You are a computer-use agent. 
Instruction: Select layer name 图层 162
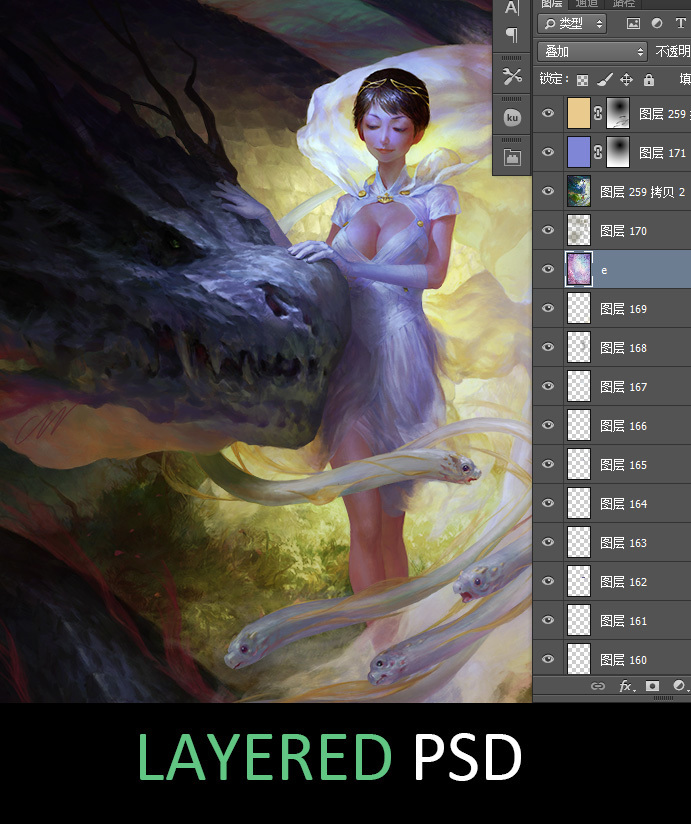[623, 582]
